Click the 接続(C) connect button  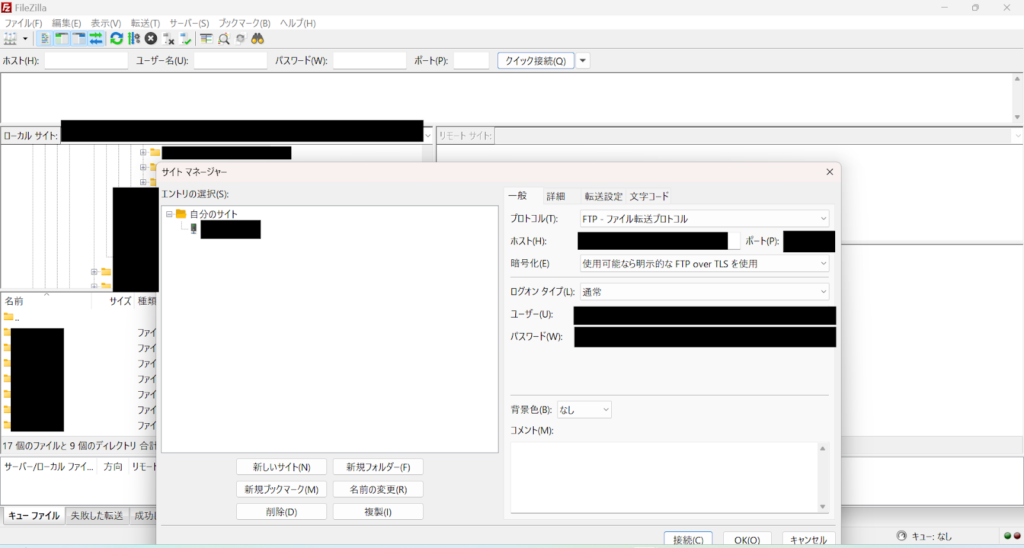coord(688,540)
